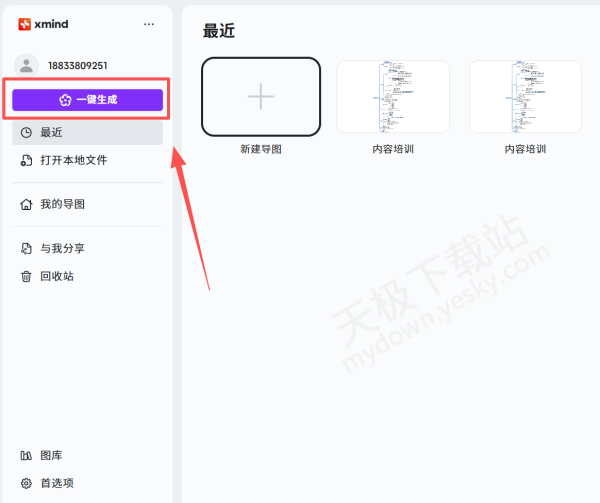Click the home icon for 我的导图
600x503 pixels.
tap(27, 204)
